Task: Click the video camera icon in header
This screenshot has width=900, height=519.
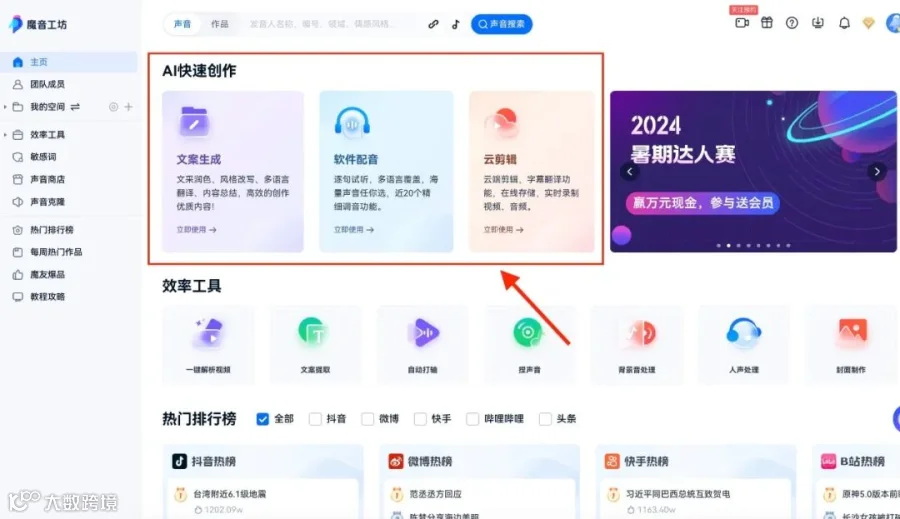Action: point(742,23)
